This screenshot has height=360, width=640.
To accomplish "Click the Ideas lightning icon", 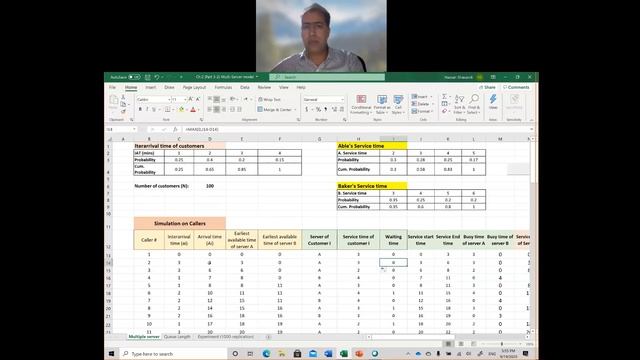I will pyautogui.click(x=493, y=101).
